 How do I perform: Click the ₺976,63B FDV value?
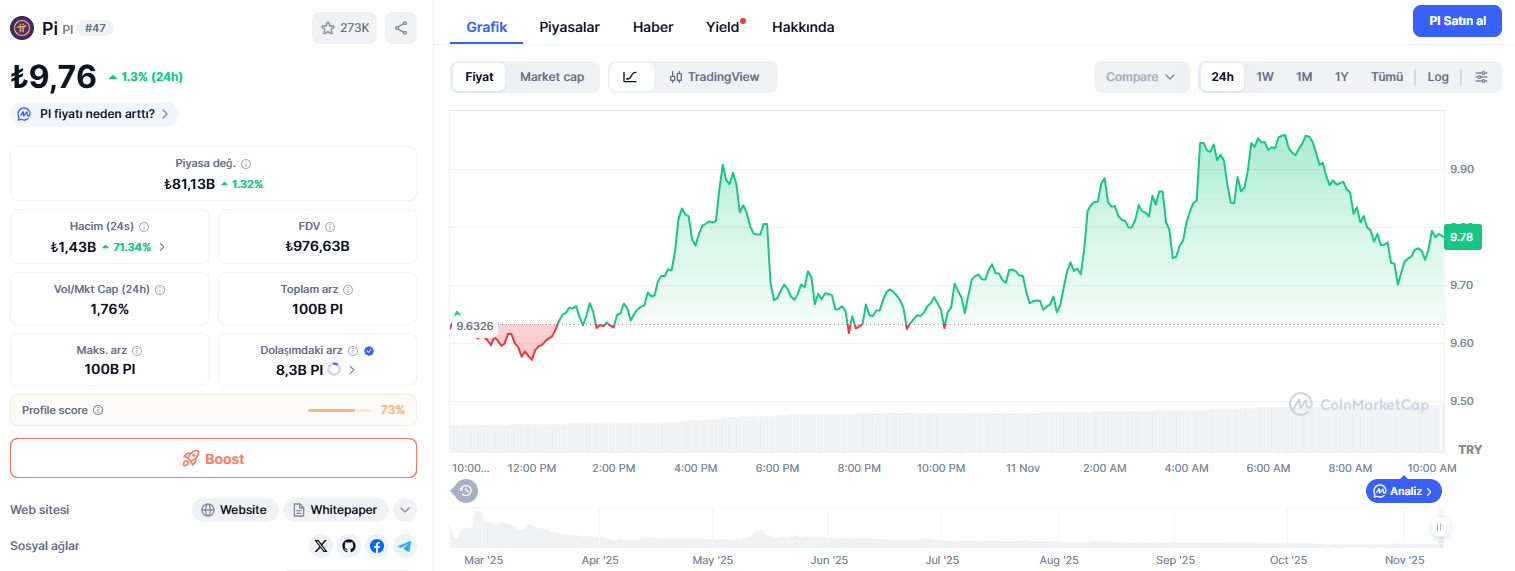(x=317, y=247)
